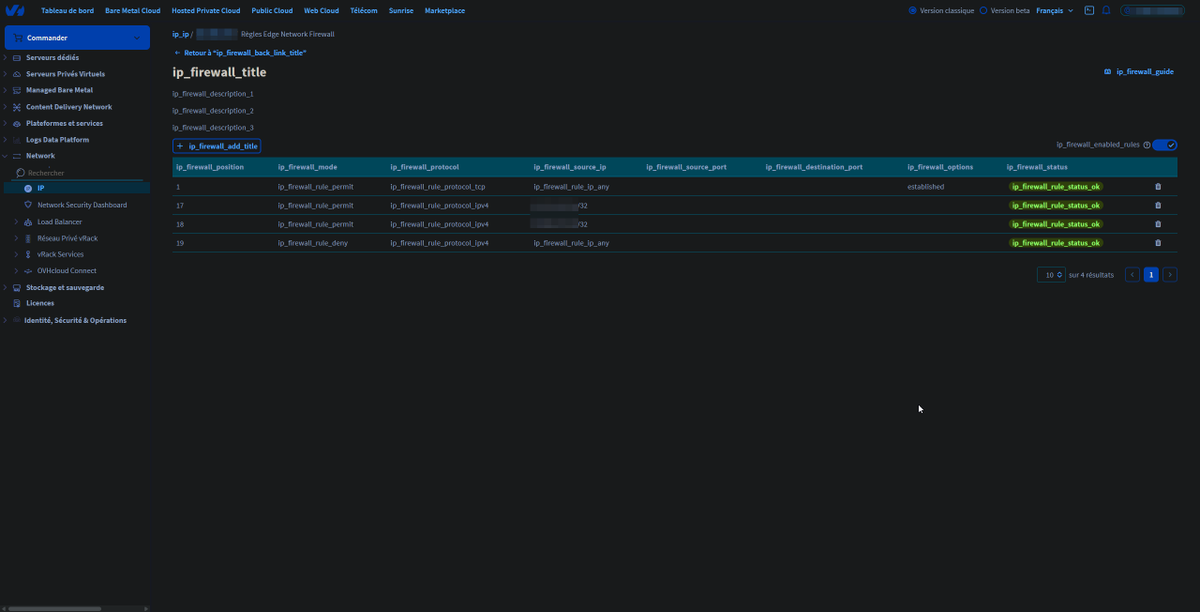Open Public Cloud menu
The height and width of the screenshot is (612, 1200).
[272, 10]
